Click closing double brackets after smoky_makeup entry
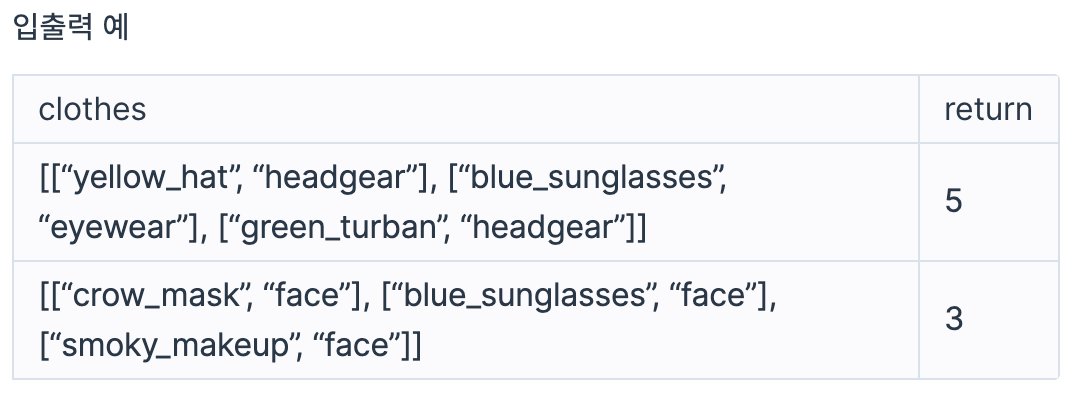The image size is (1078, 394). (x=411, y=346)
